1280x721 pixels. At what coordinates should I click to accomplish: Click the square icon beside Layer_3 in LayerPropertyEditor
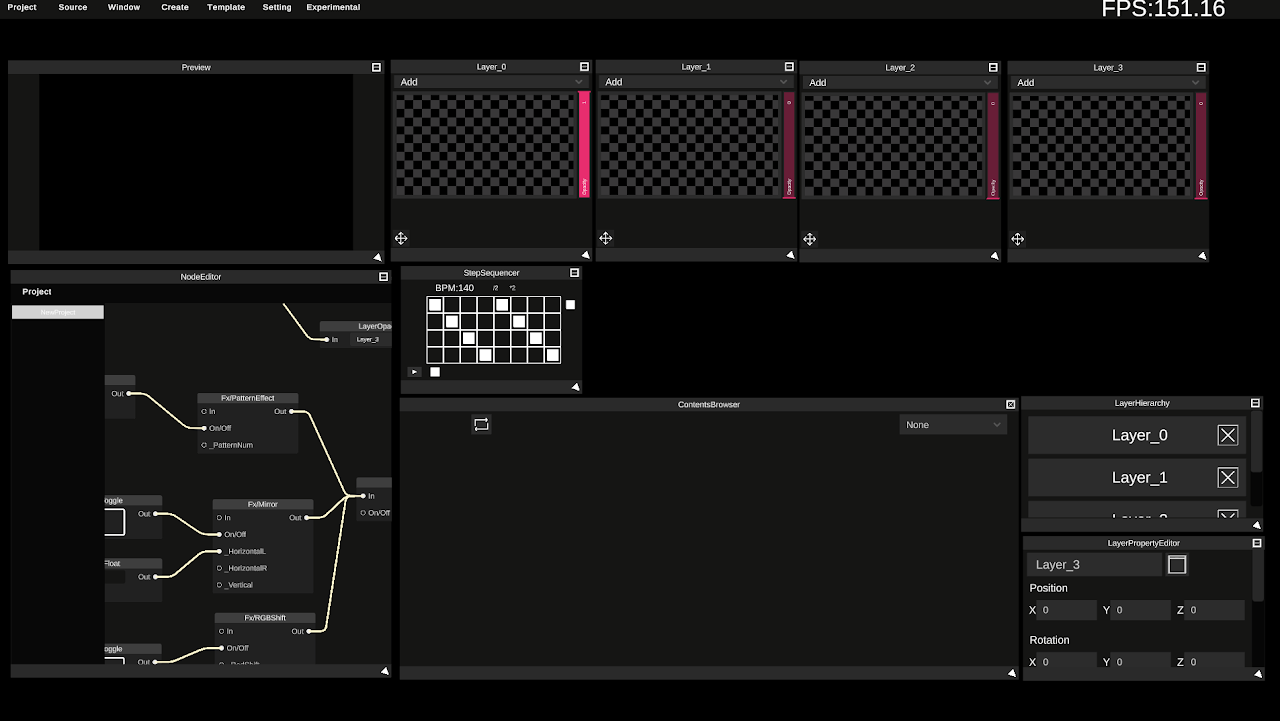click(1177, 564)
